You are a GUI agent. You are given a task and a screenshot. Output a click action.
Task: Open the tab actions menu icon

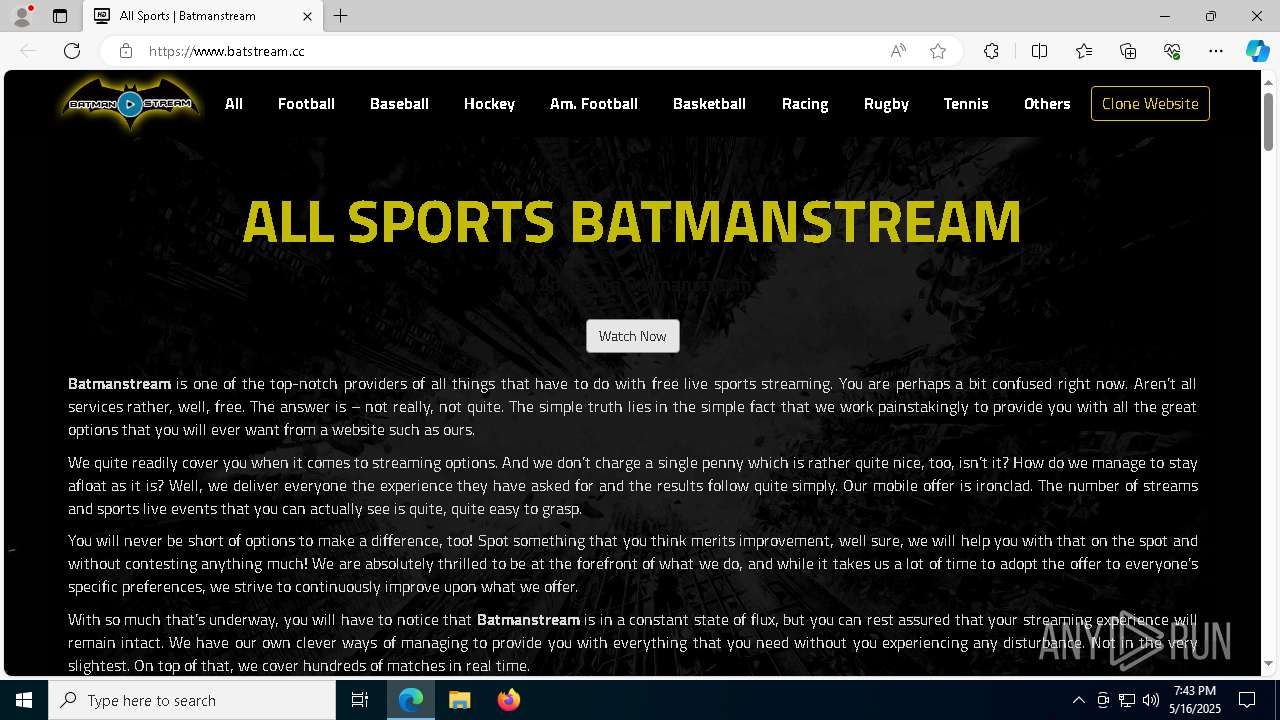click(x=60, y=16)
